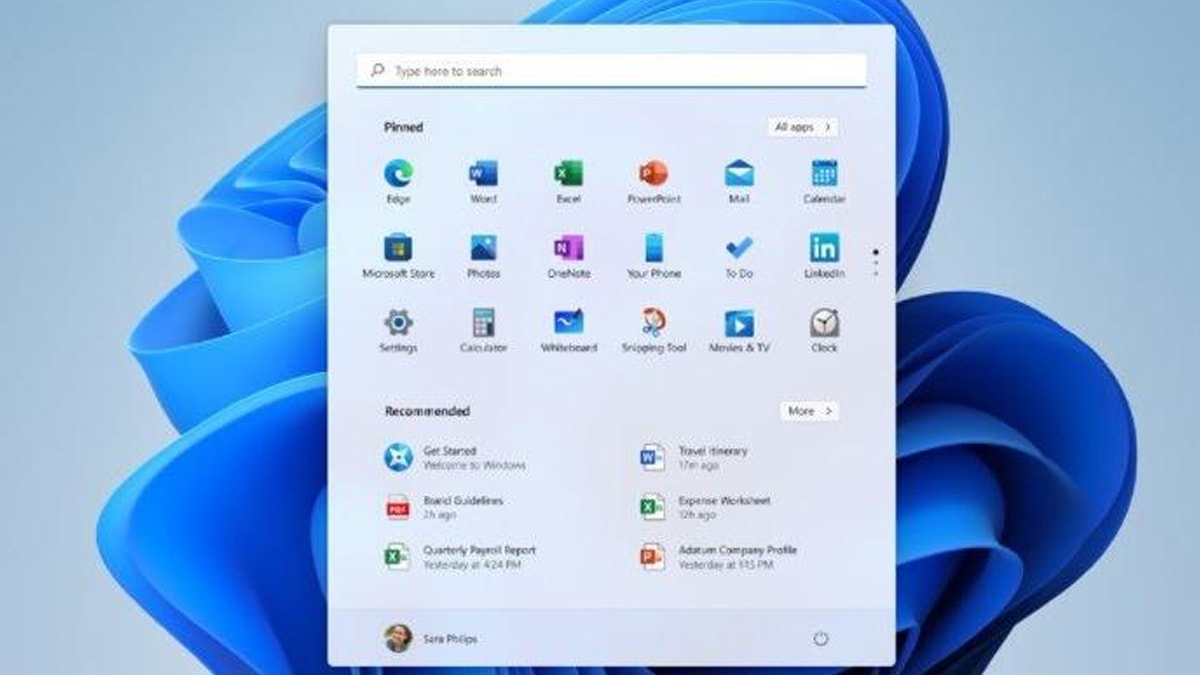Launch Word from the pinned apps

point(483,175)
